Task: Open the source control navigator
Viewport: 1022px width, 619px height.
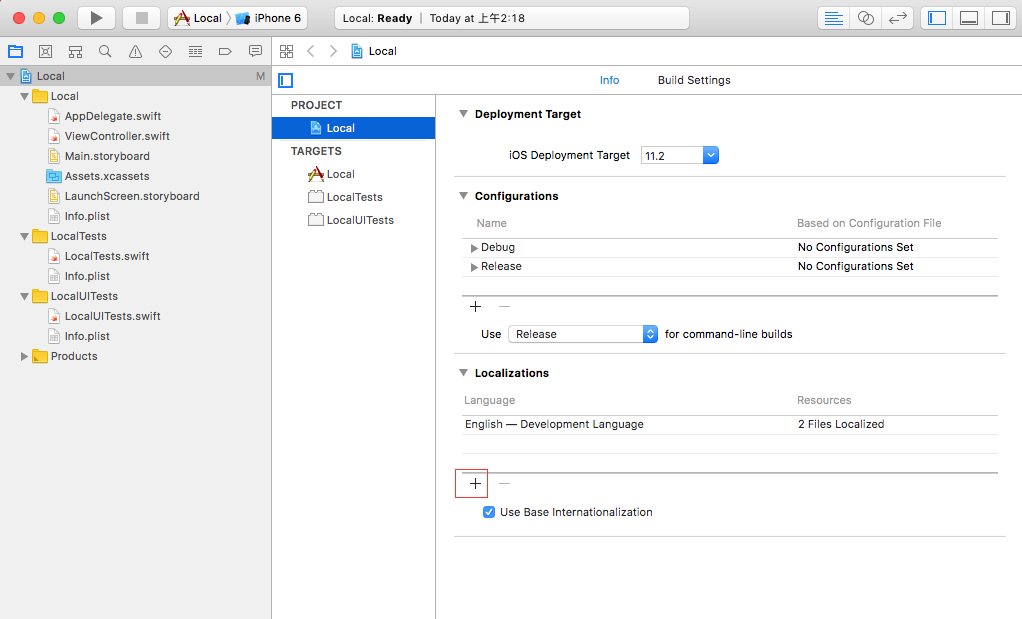Action: pyautogui.click(x=45, y=51)
